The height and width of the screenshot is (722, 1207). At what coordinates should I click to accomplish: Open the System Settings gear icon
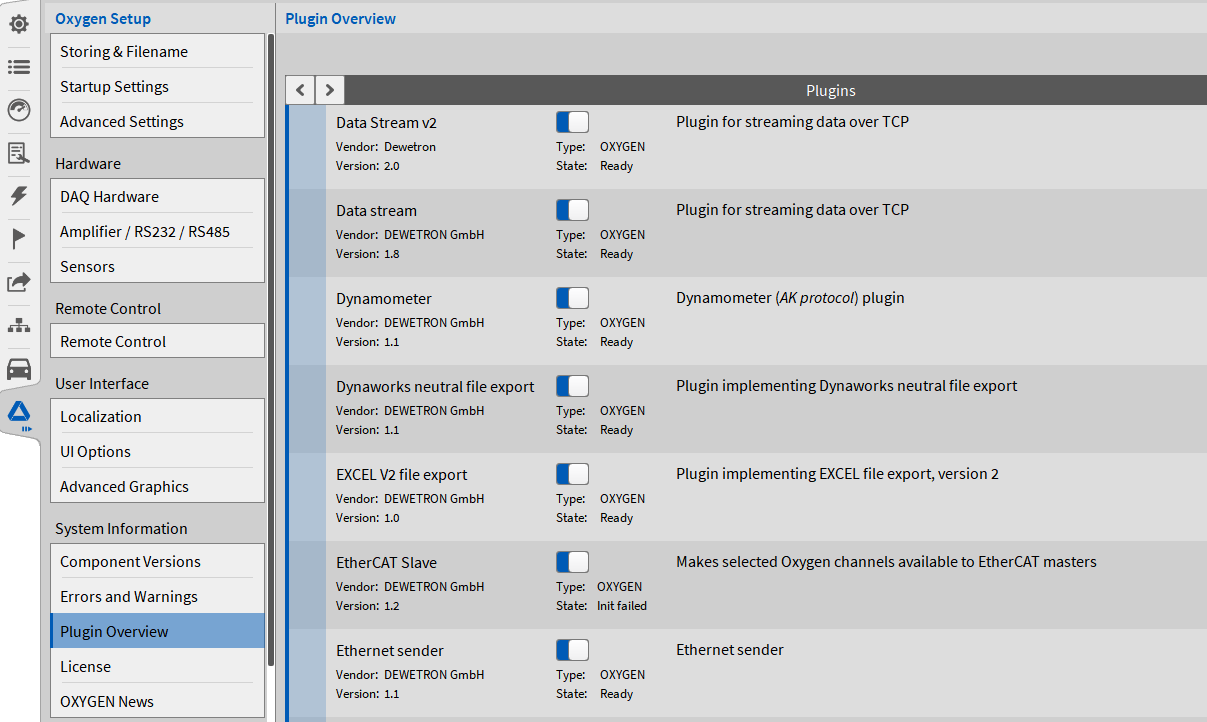[19, 23]
